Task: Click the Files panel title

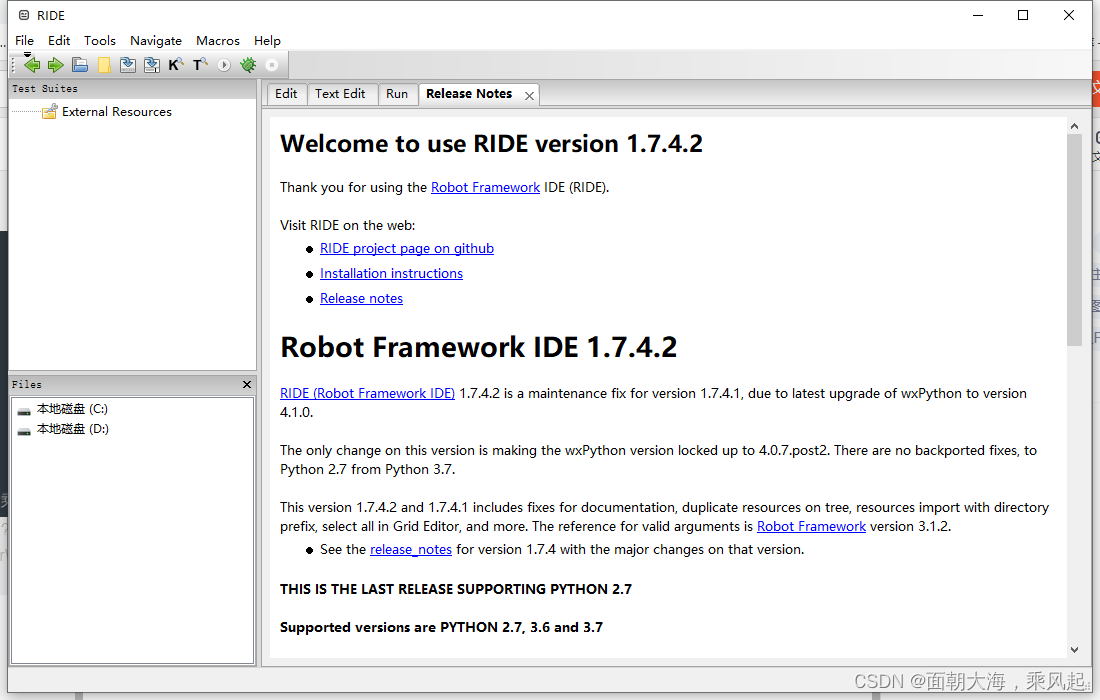Action: 27,384
